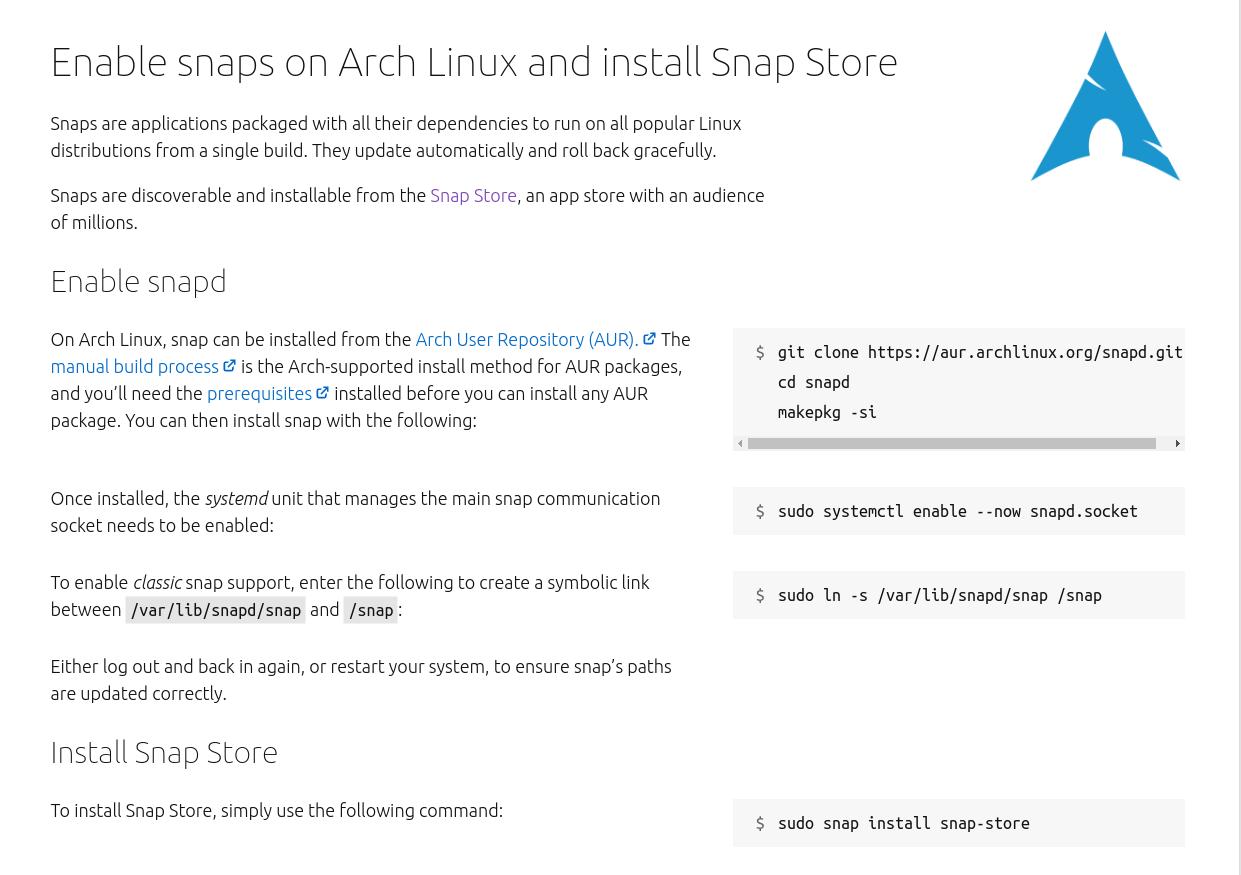Click the inline /var/lib/snapd/snap code label
This screenshot has height=875, width=1241.
click(x=215, y=610)
